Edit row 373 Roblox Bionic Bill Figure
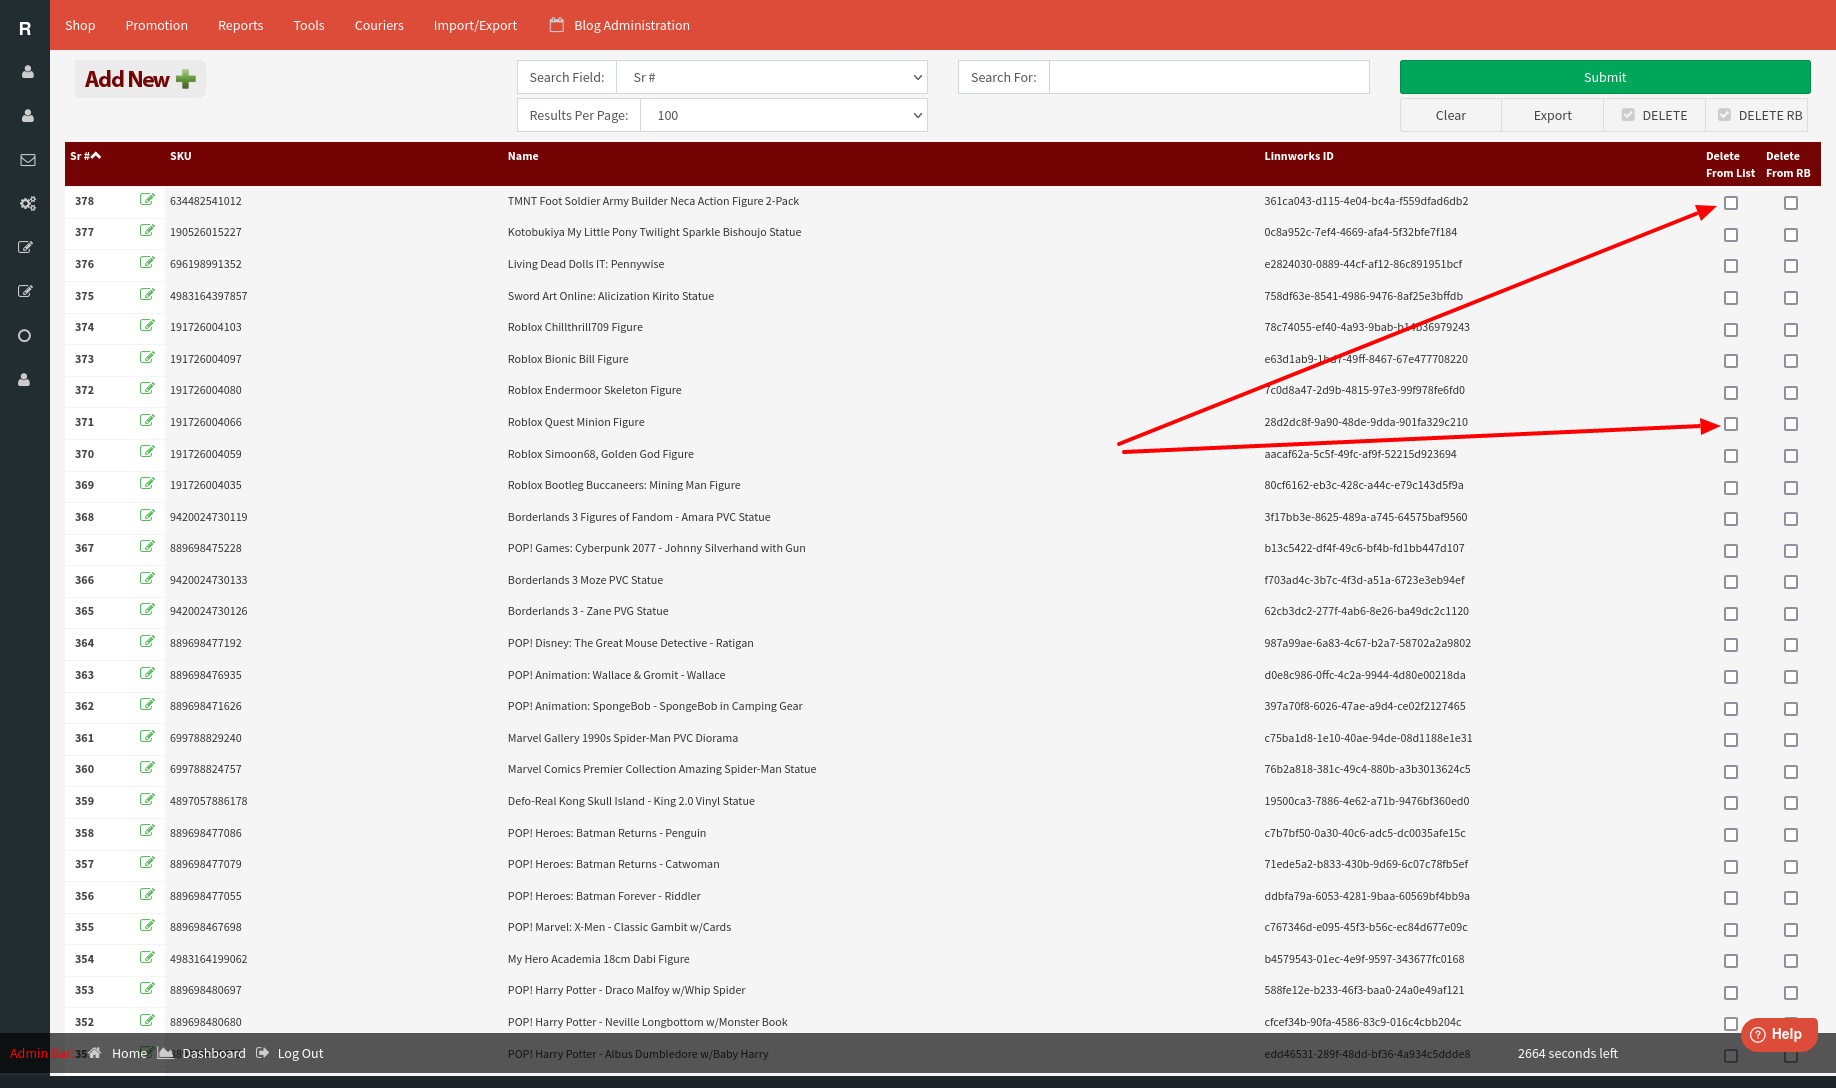The width and height of the screenshot is (1836, 1088). tap(147, 357)
